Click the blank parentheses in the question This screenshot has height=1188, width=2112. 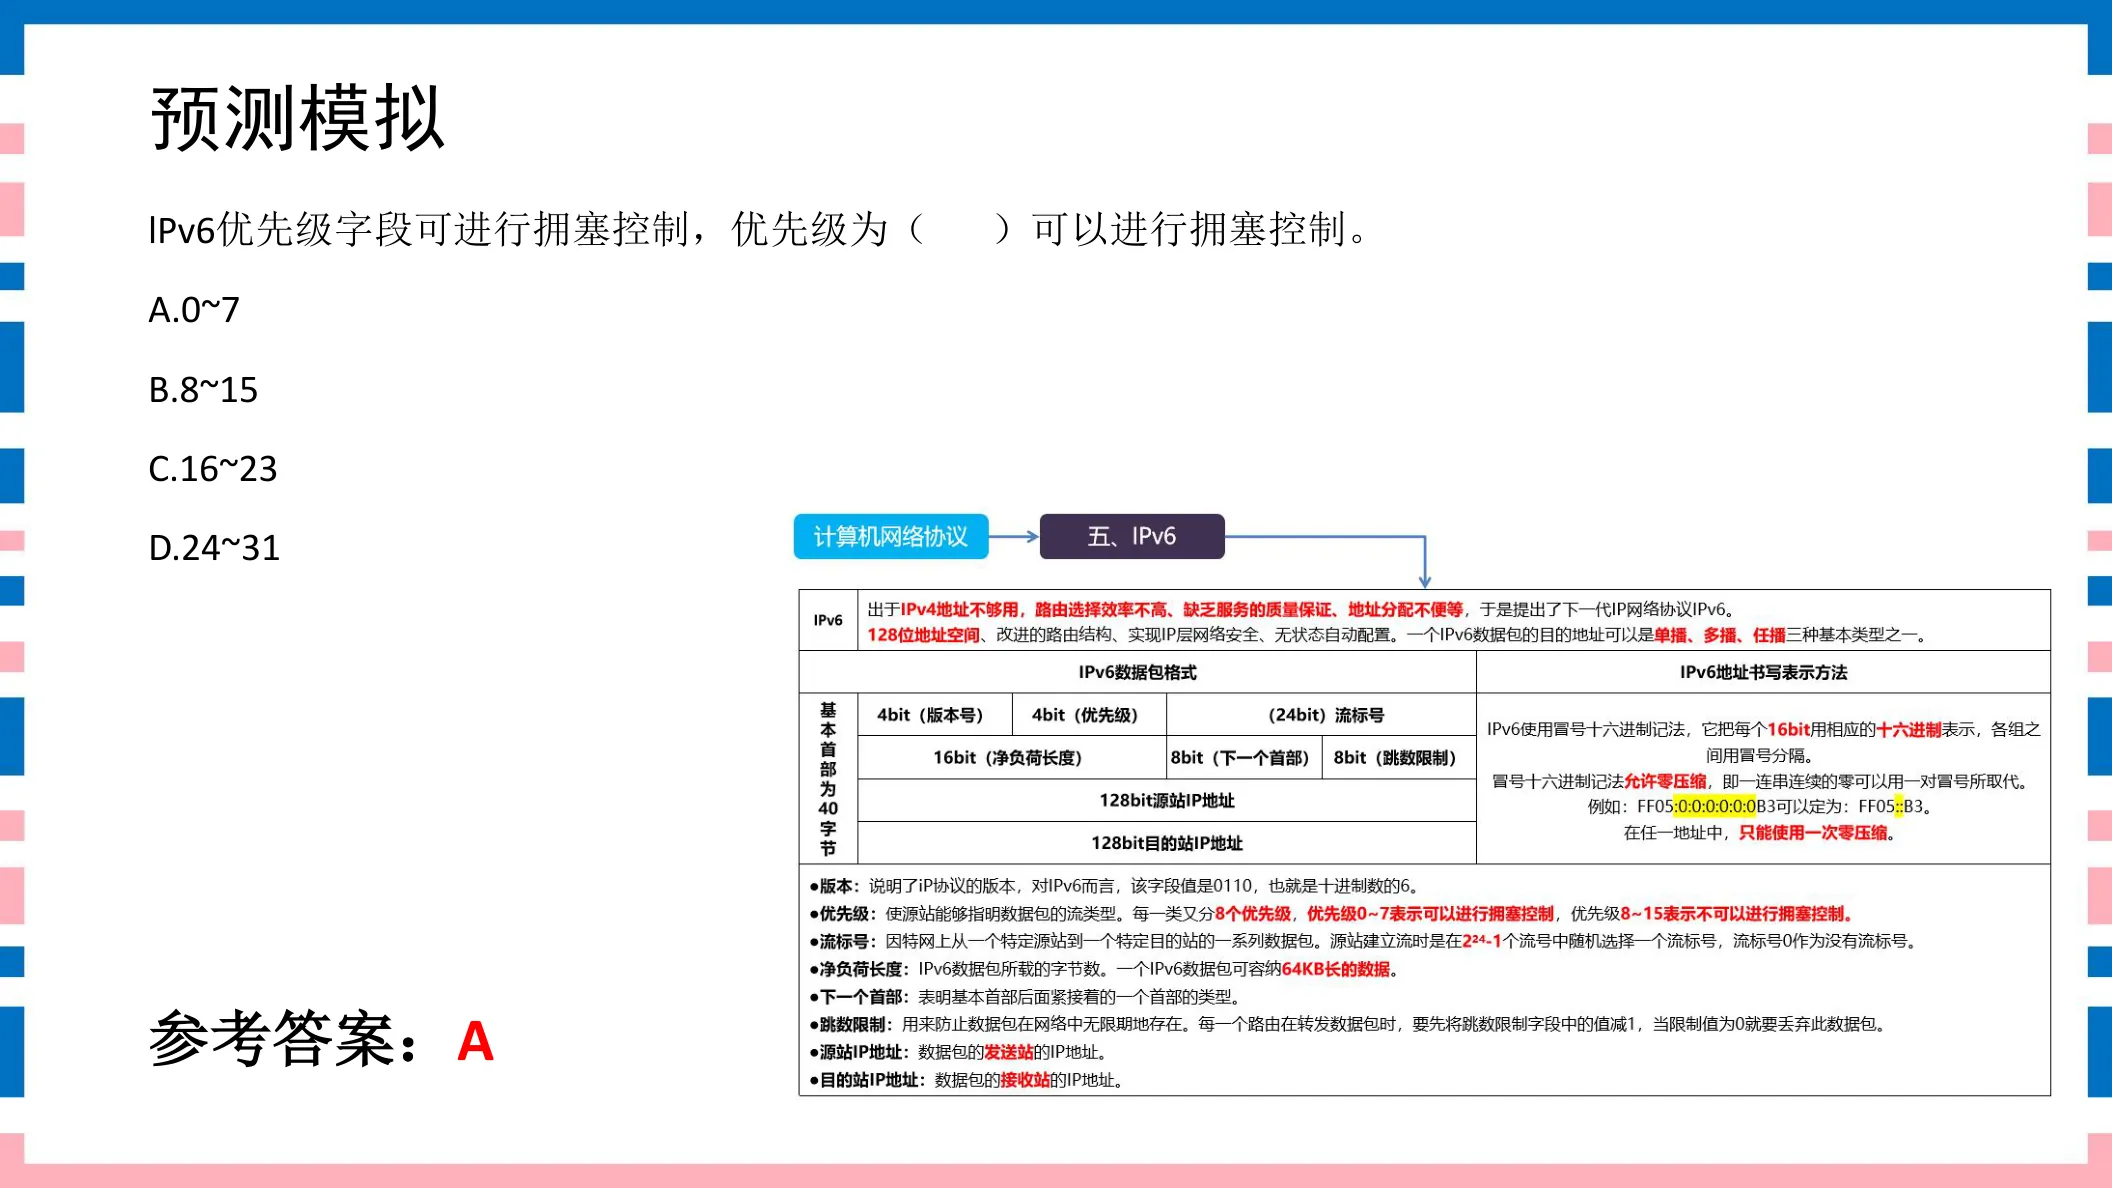(960, 229)
